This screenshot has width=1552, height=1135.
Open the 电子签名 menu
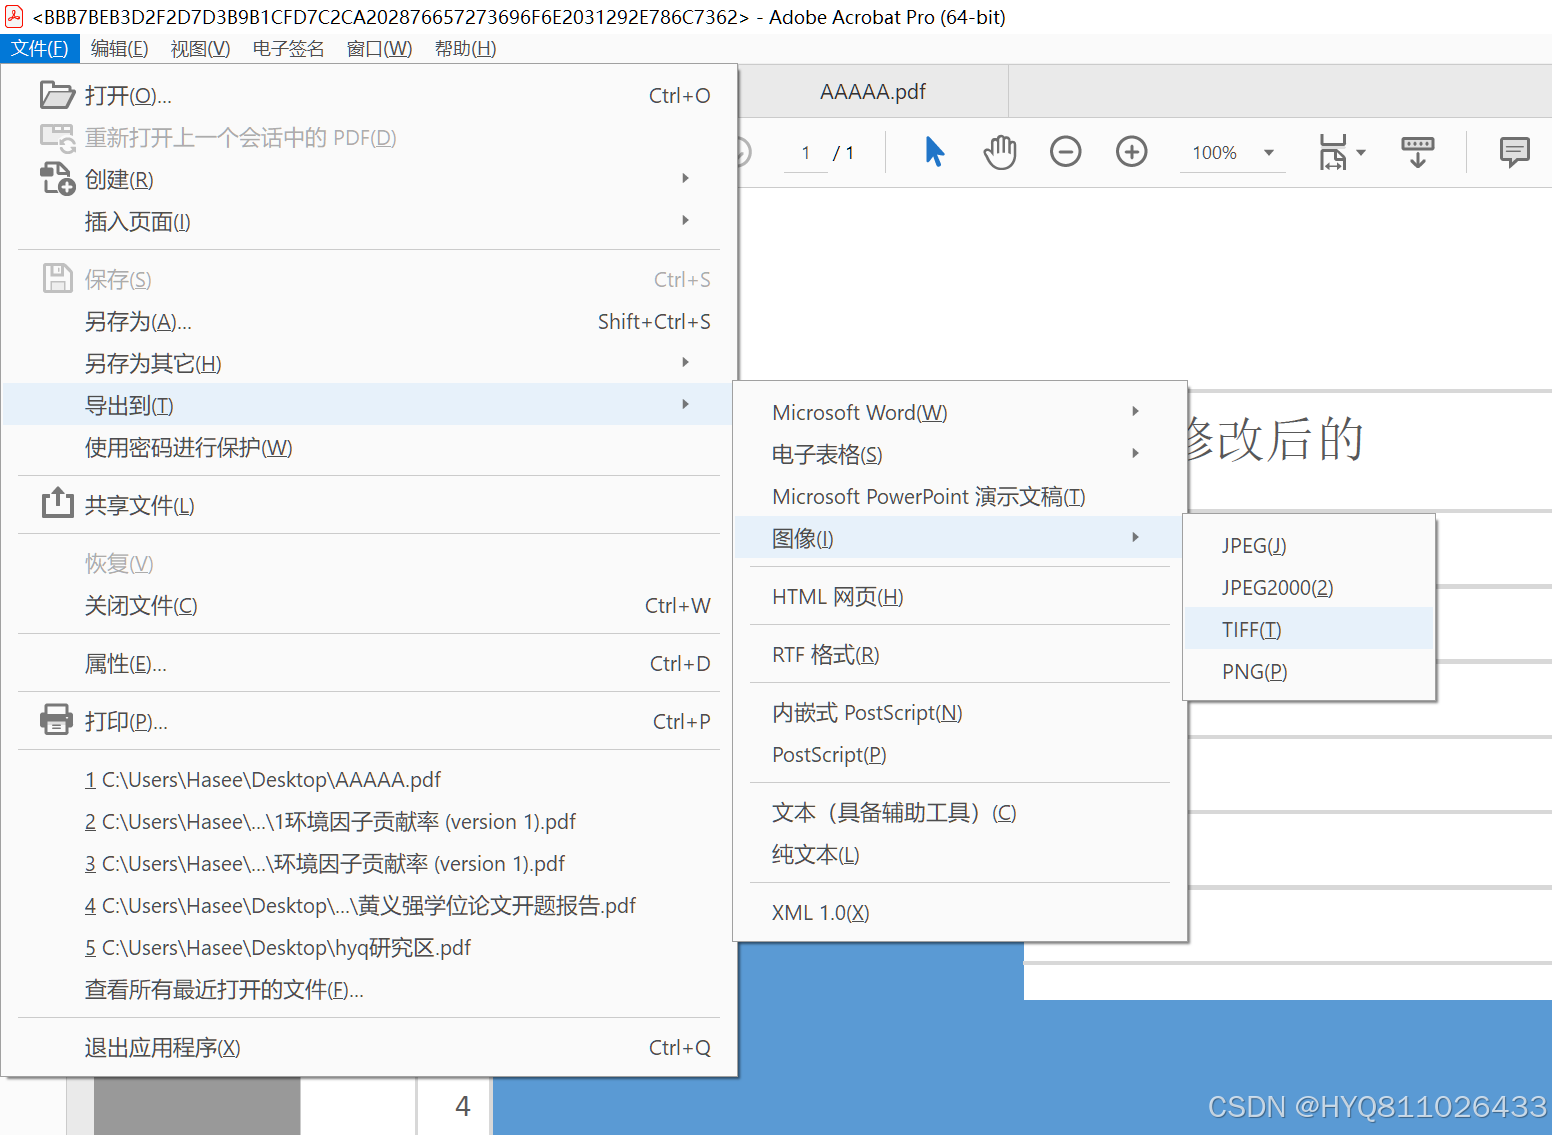click(288, 48)
